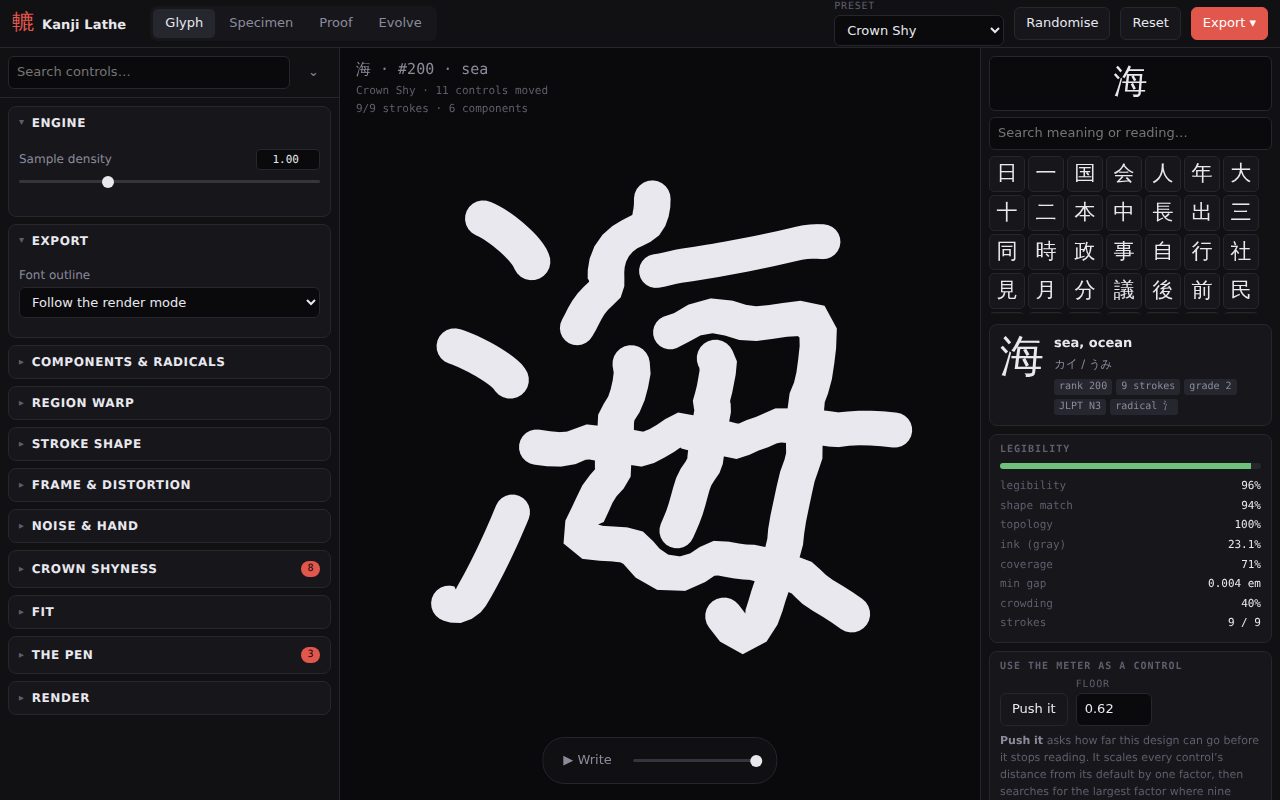The image size is (1280, 800).
Task: Select the 一 kanji tile
Action: pyautogui.click(x=1046, y=173)
